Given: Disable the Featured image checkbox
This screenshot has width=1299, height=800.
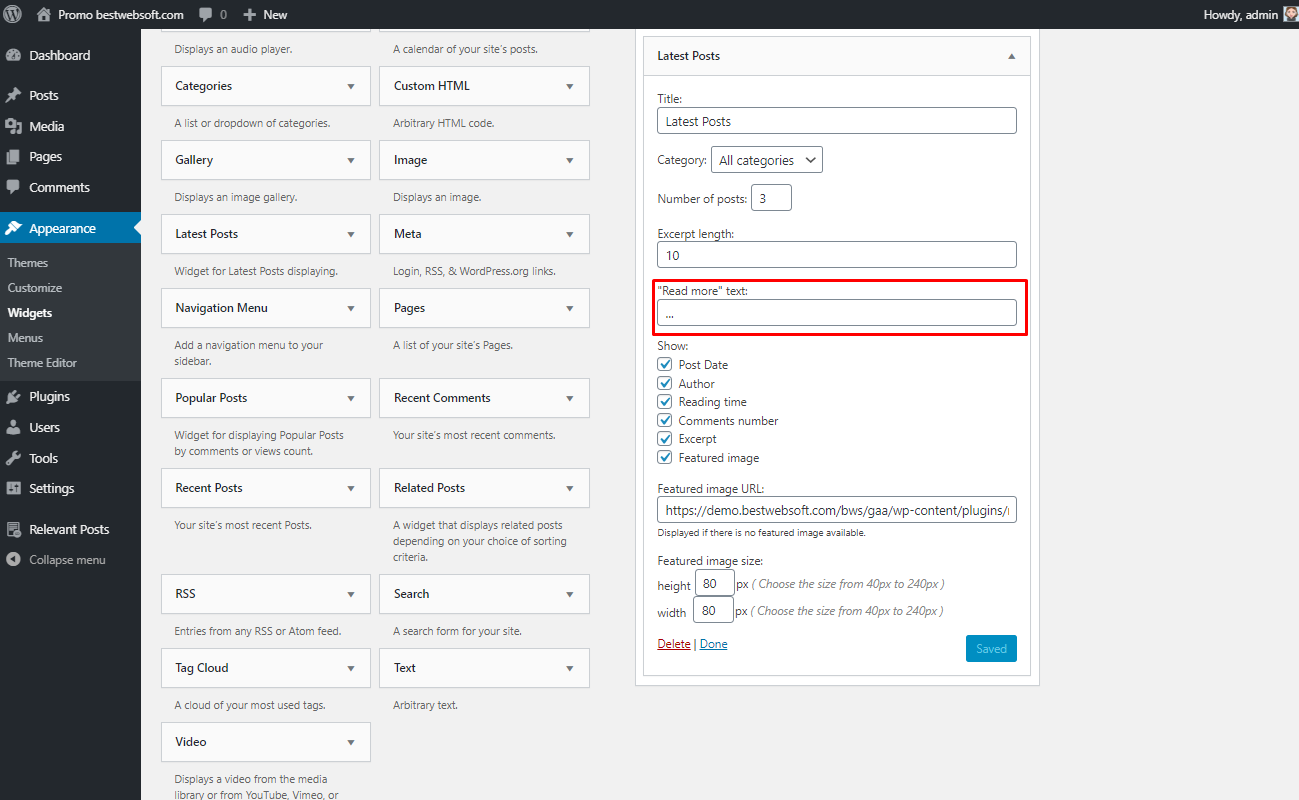Looking at the screenshot, I should (x=665, y=458).
